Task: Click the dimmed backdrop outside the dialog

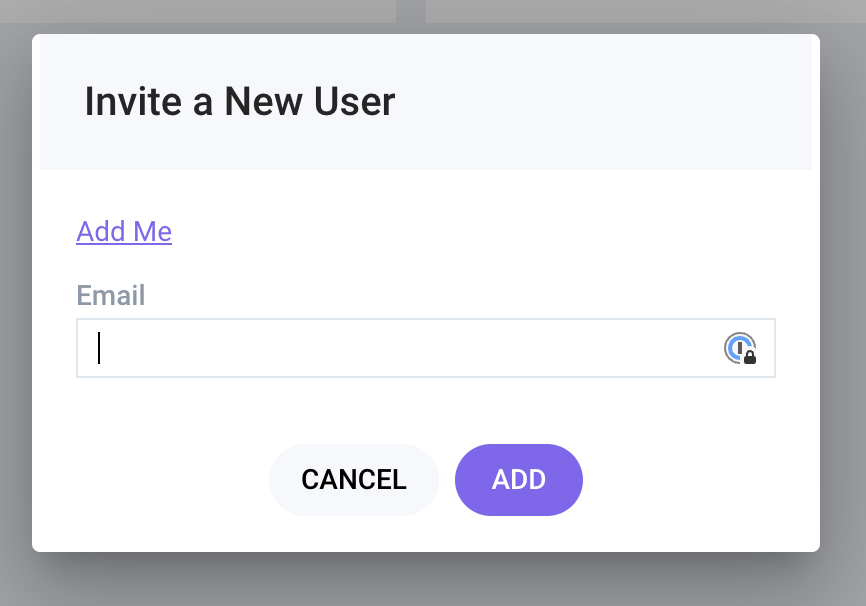Action: point(842,300)
